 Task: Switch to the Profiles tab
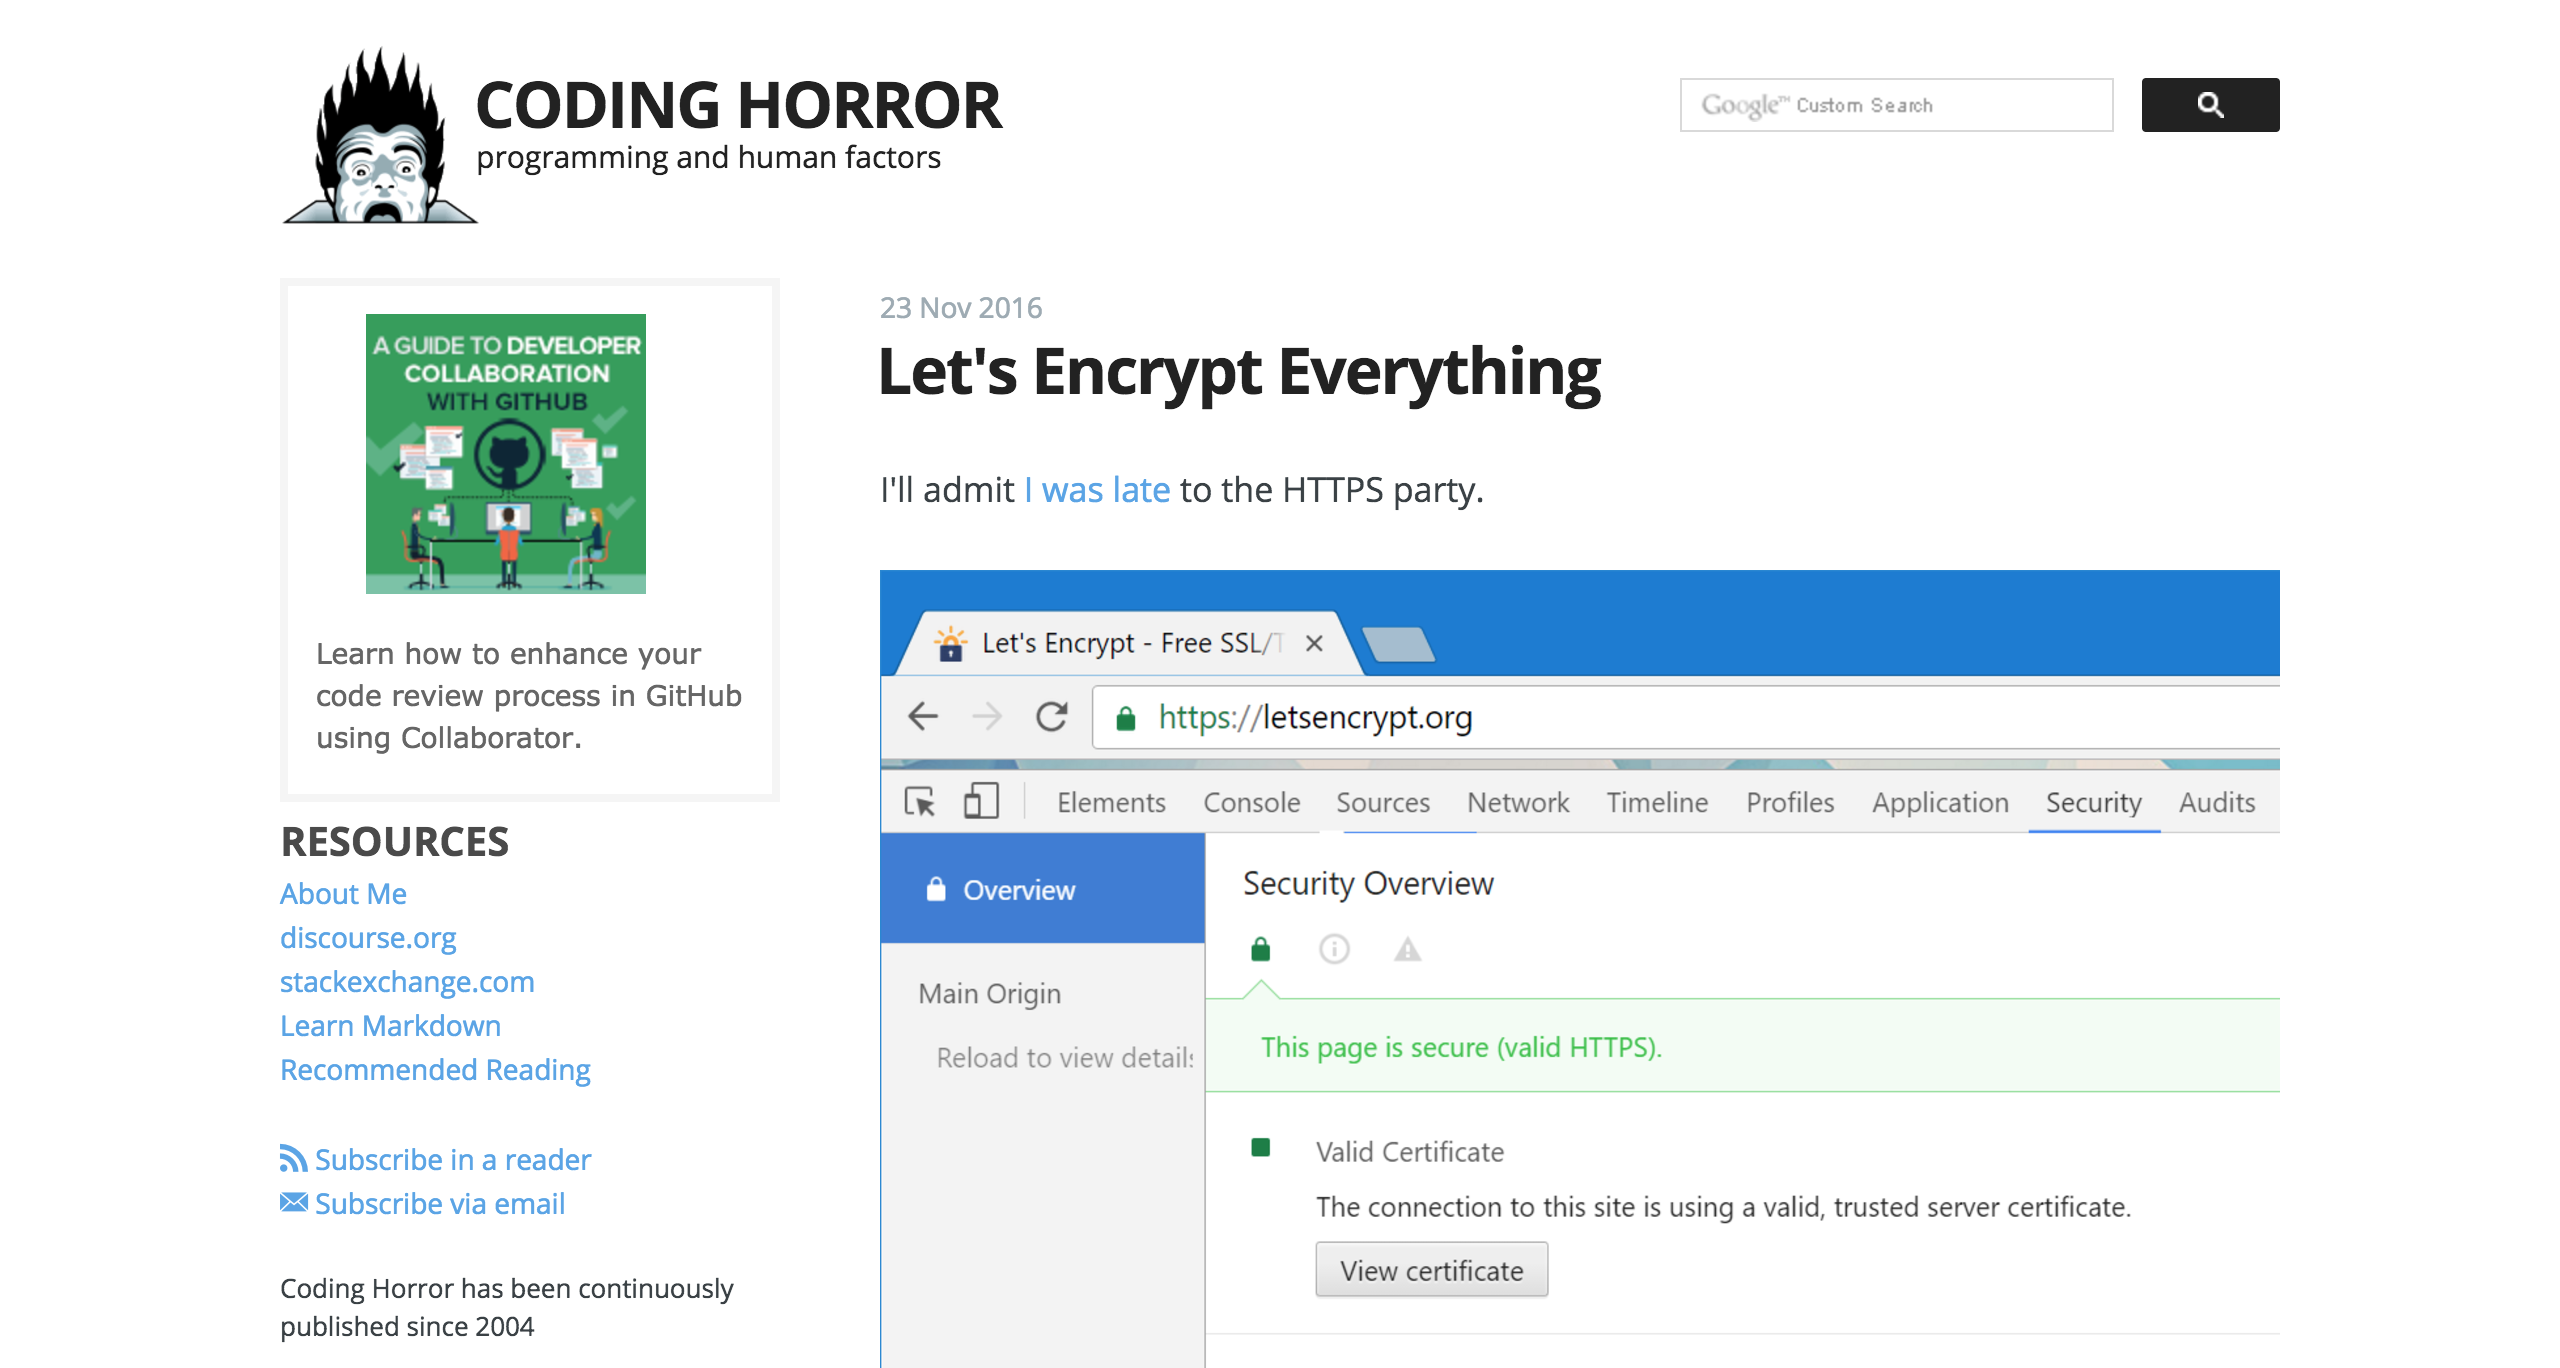(1790, 802)
